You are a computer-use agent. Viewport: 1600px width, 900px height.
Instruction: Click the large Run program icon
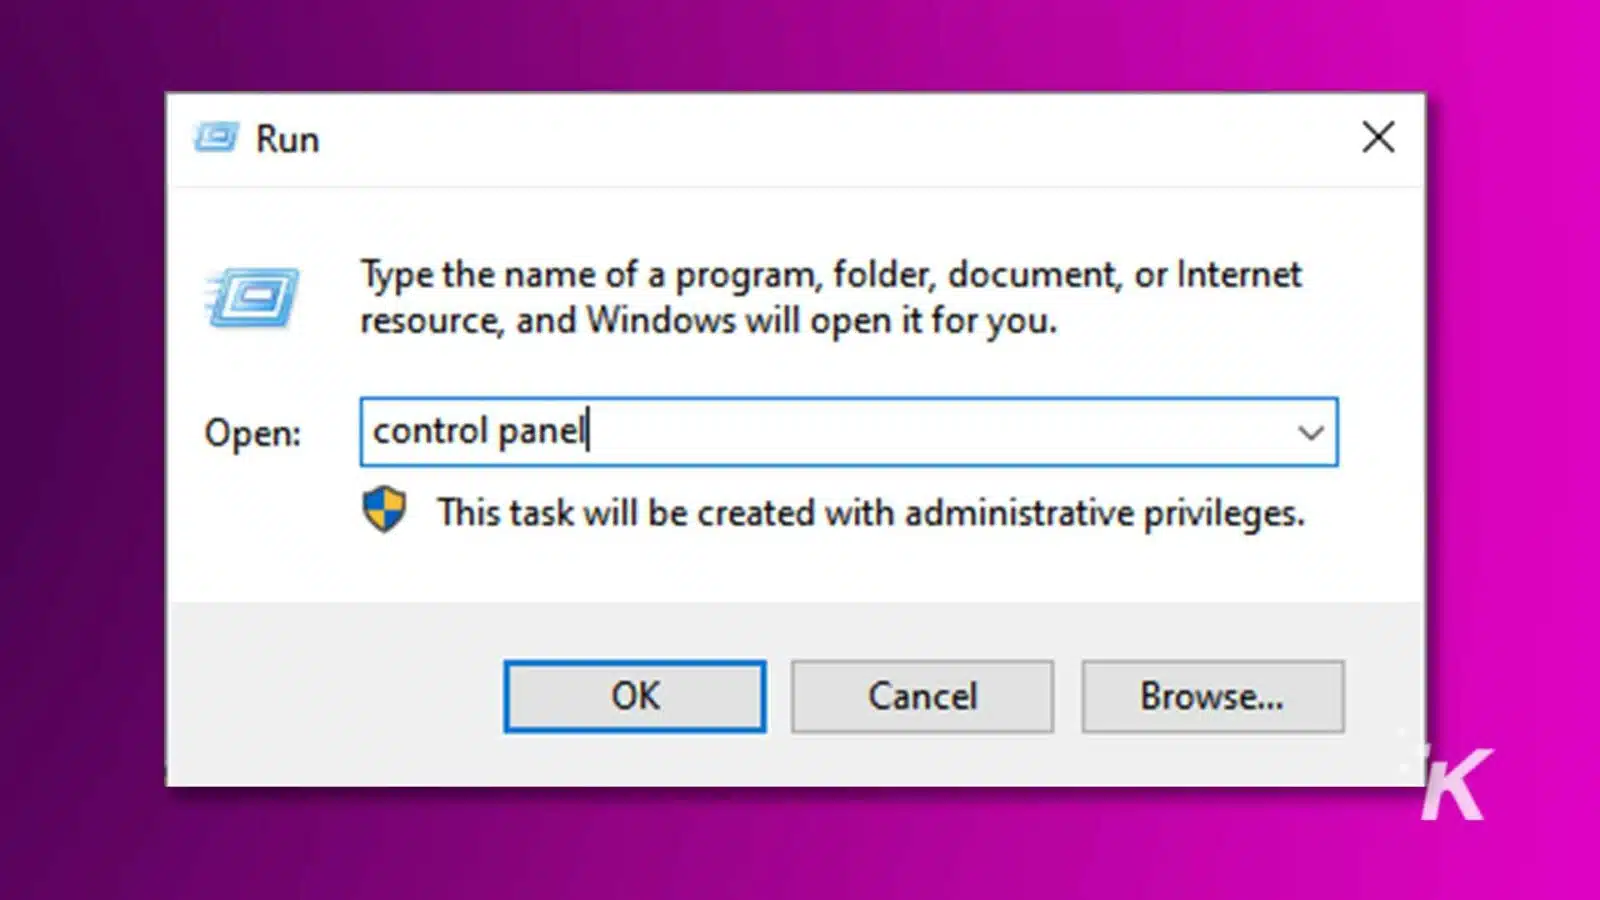253,297
